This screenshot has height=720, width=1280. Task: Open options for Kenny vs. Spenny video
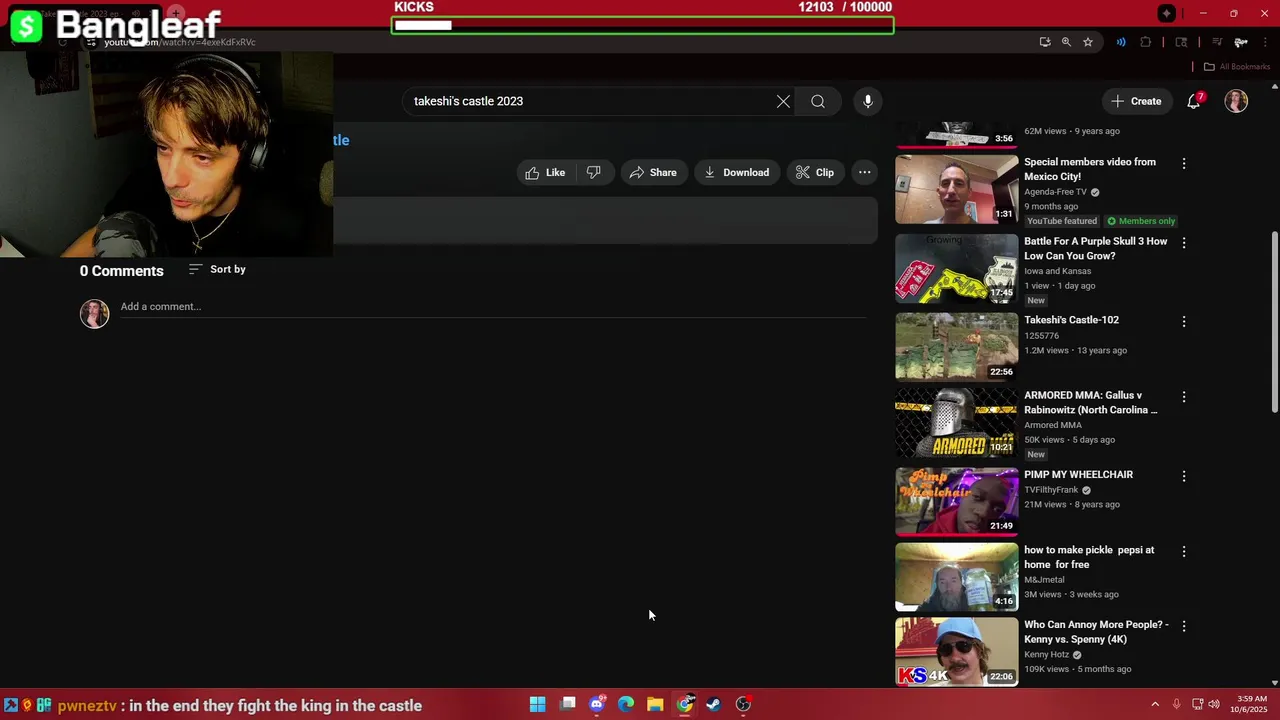1184,626
